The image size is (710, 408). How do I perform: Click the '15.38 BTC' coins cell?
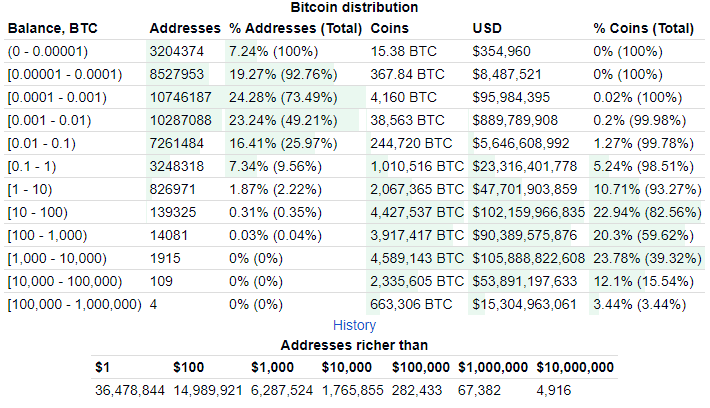click(x=403, y=51)
